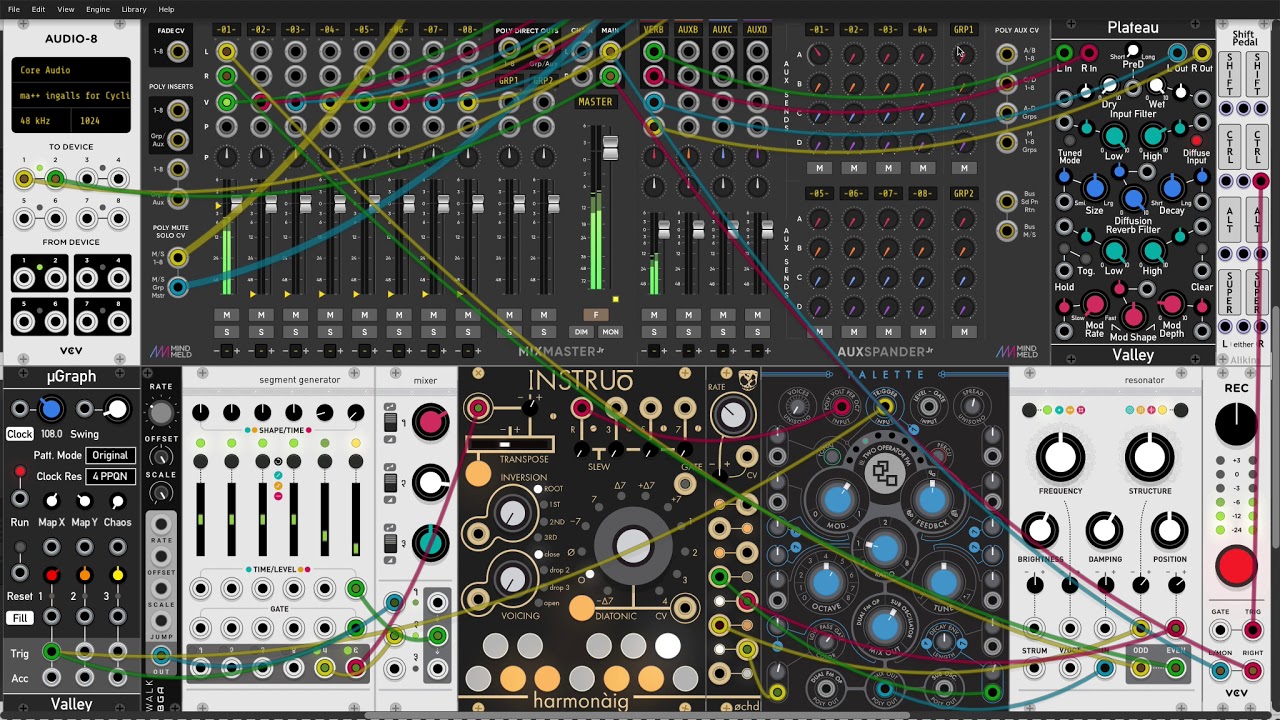Click REC module TRIG input jack

pyautogui.click(x=1252, y=630)
